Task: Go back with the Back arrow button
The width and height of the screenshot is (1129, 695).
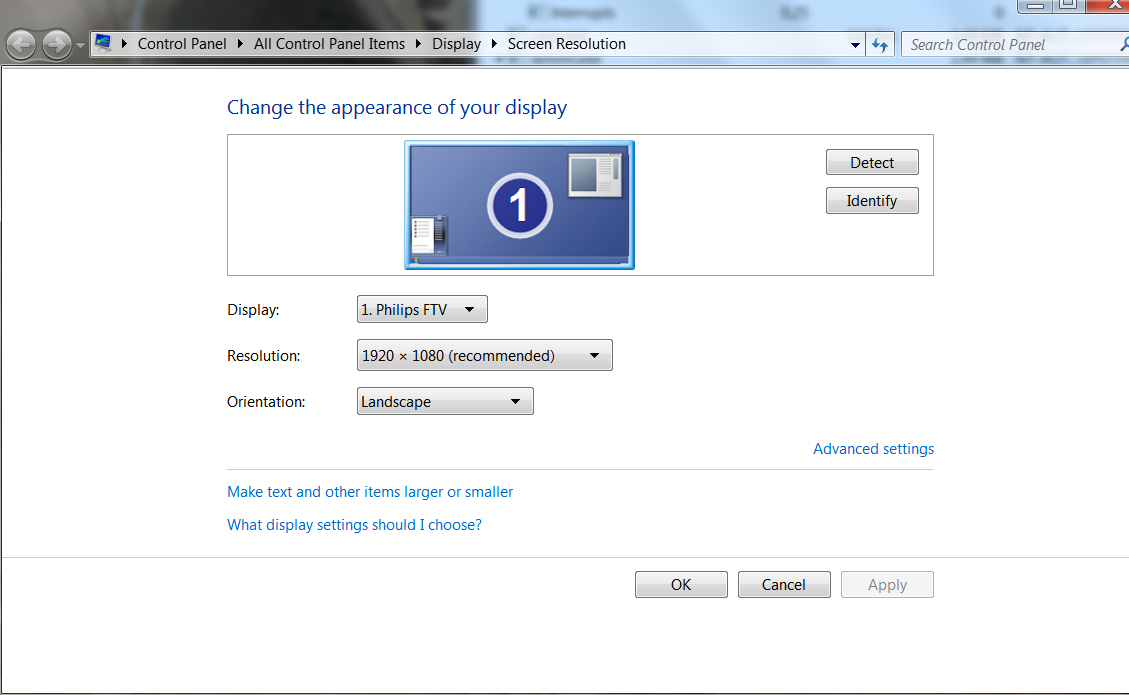Action: 21,45
